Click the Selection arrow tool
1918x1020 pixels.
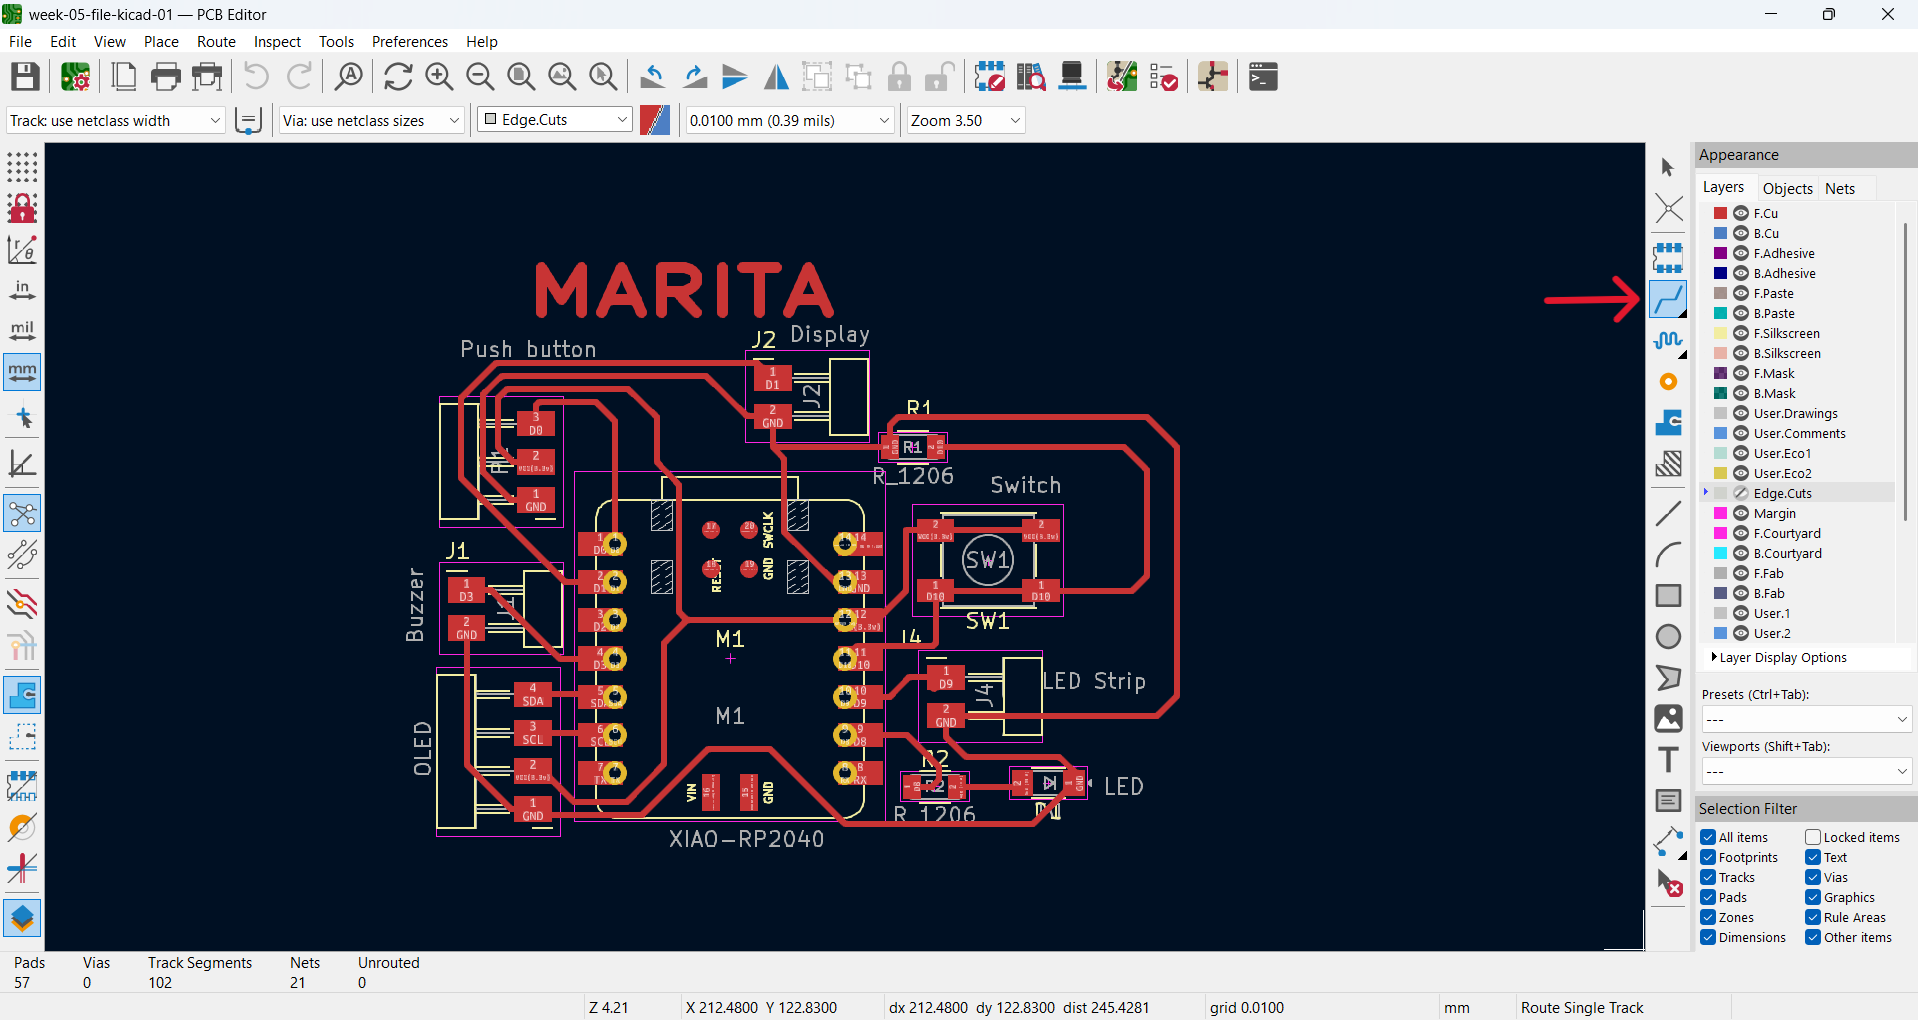tap(1668, 167)
